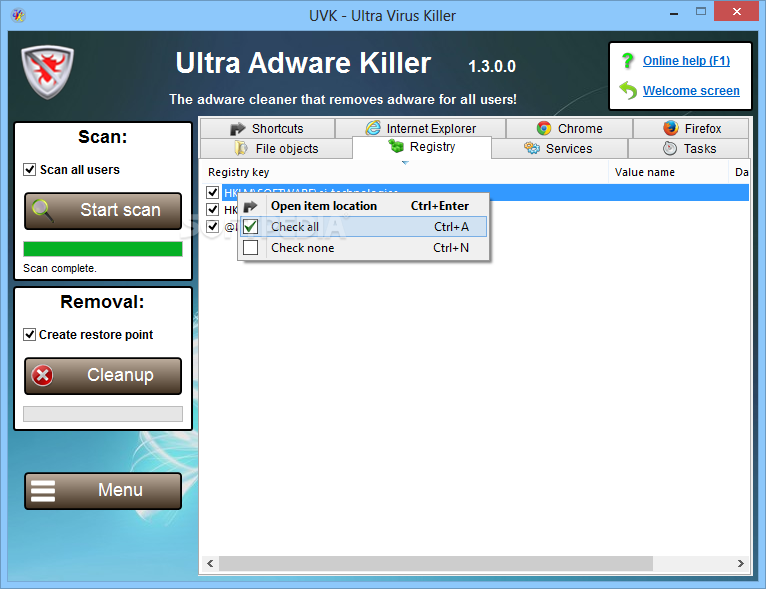Toggle the Scan all users checkbox
The image size is (766, 589).
[29, 169]
